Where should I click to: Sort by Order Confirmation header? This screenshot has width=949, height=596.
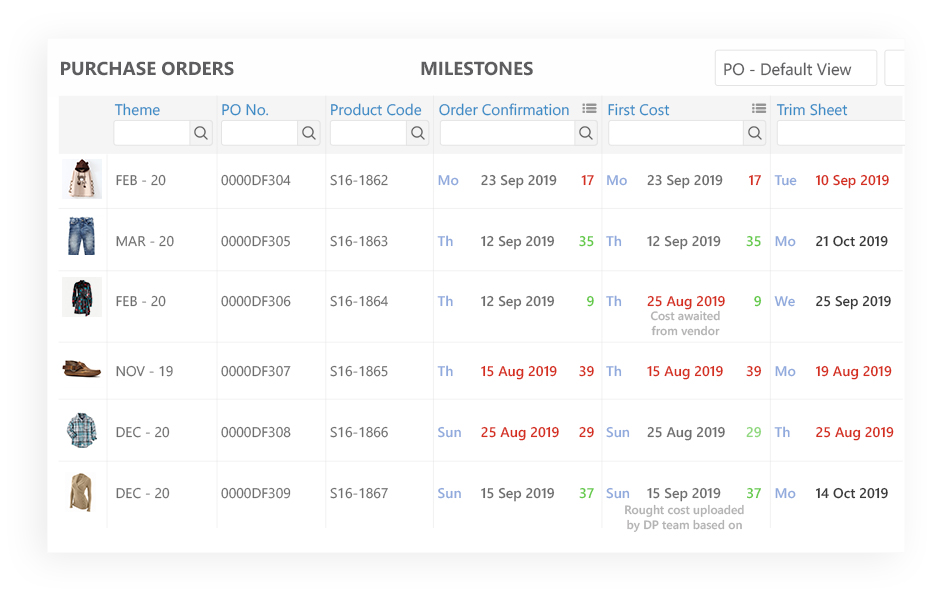[504, 110]
